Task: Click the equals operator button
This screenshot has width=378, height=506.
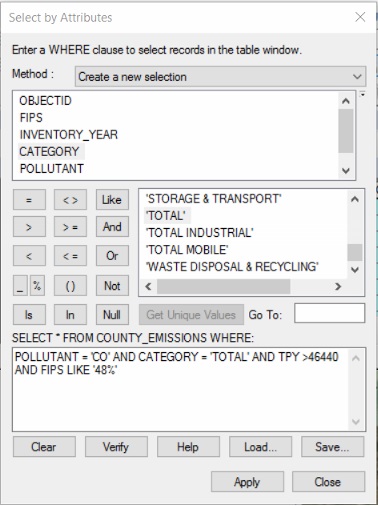Action: point(29,200)
